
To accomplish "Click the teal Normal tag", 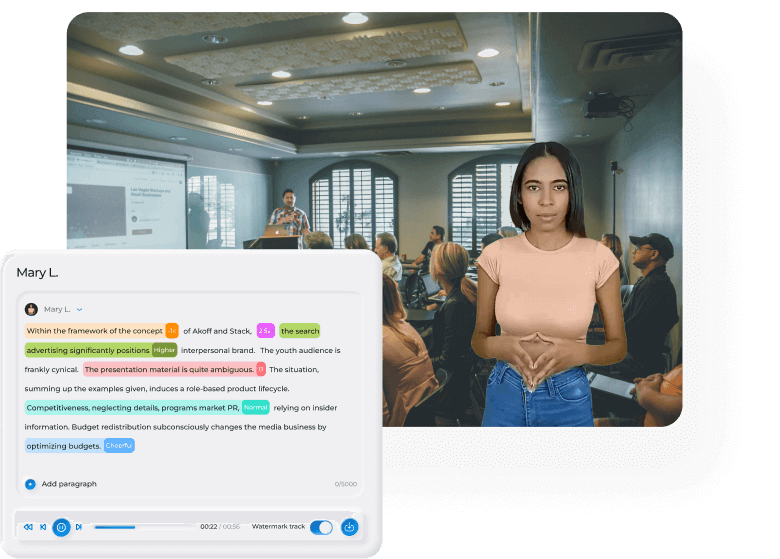I will tap(256, 407).
